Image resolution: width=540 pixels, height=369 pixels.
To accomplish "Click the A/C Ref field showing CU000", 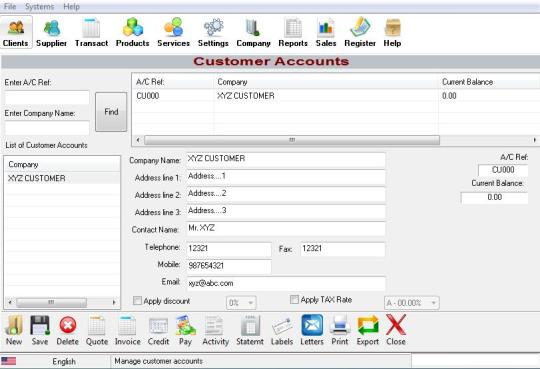I will pos(503,170).
